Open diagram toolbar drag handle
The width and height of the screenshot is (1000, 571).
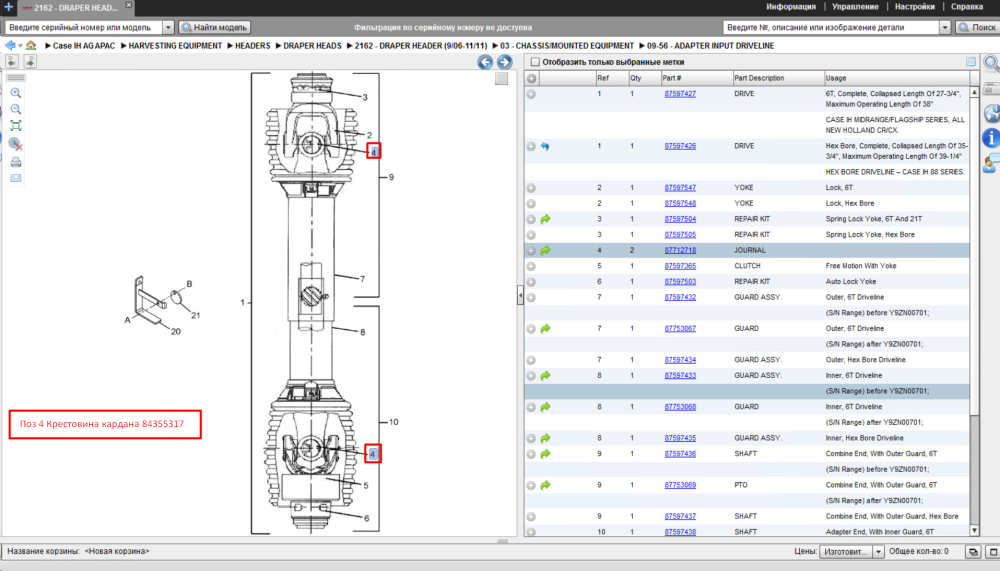pos(16,77)
